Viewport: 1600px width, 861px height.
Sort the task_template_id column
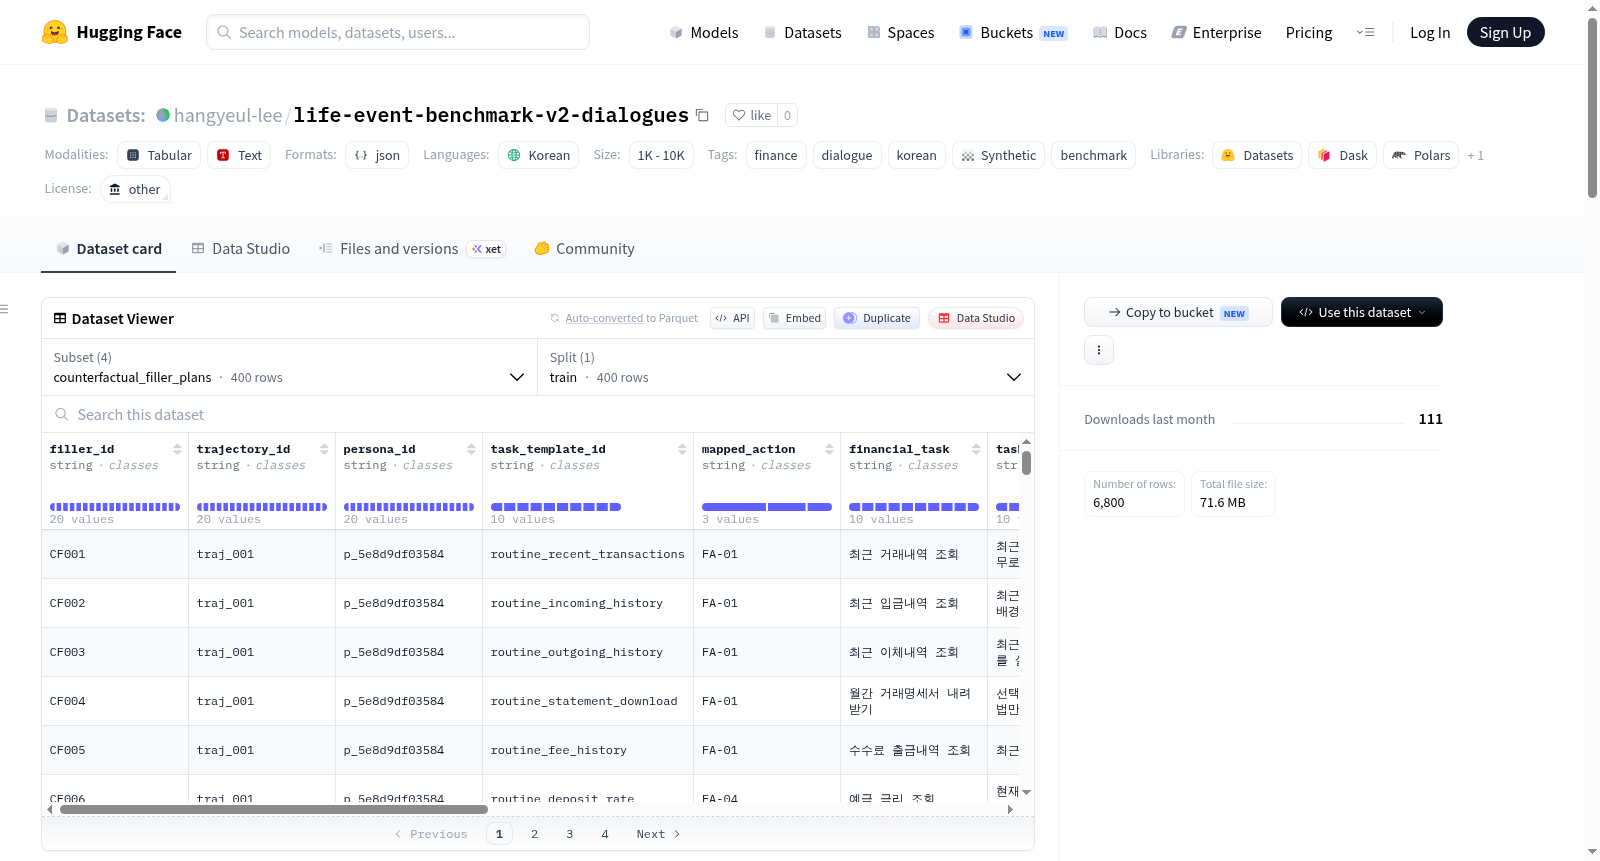[682, 449]
